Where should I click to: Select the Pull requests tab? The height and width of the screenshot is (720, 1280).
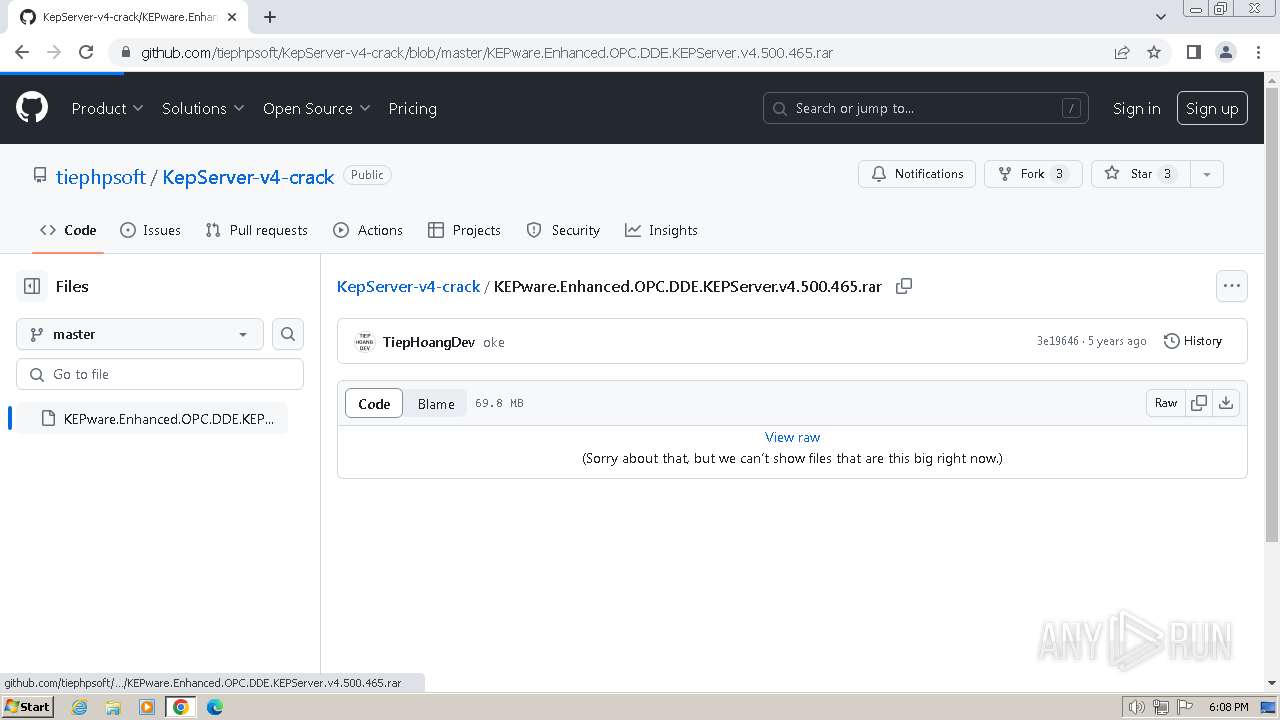click(x=256, y=230)
